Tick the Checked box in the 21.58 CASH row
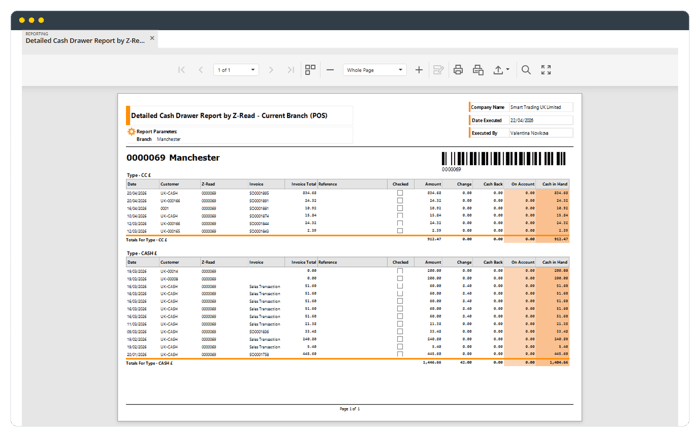The height and width of the screenshot is (437, 700). (x=400, y=324)
